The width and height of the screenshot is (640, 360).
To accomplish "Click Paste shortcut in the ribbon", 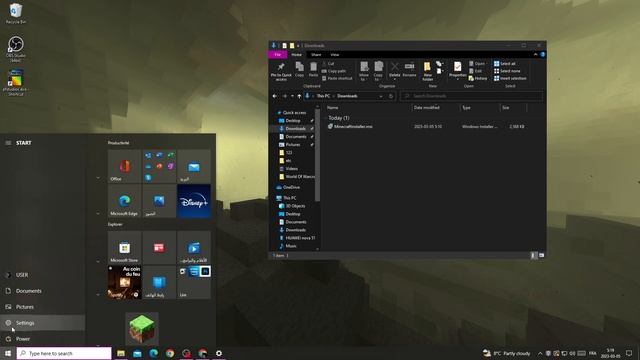I will click(337, 78).
